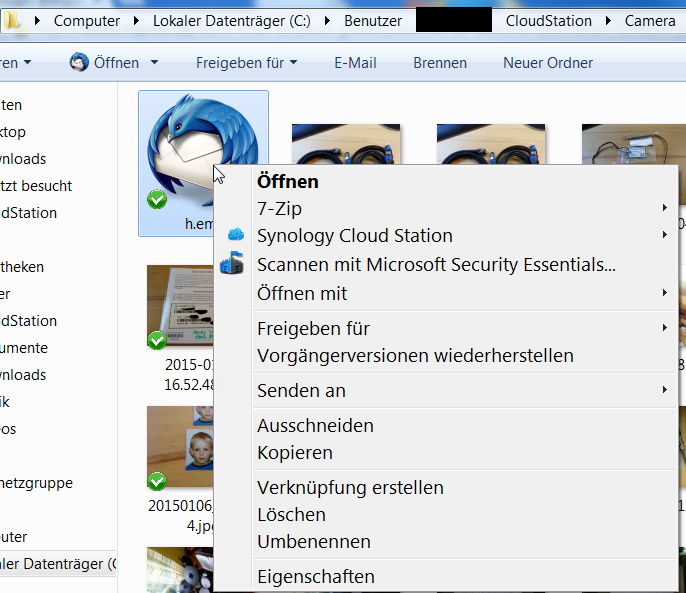686x593 pixels.
Task: Navigate to Benutzer in the address bar
Action: pos(373,21)
